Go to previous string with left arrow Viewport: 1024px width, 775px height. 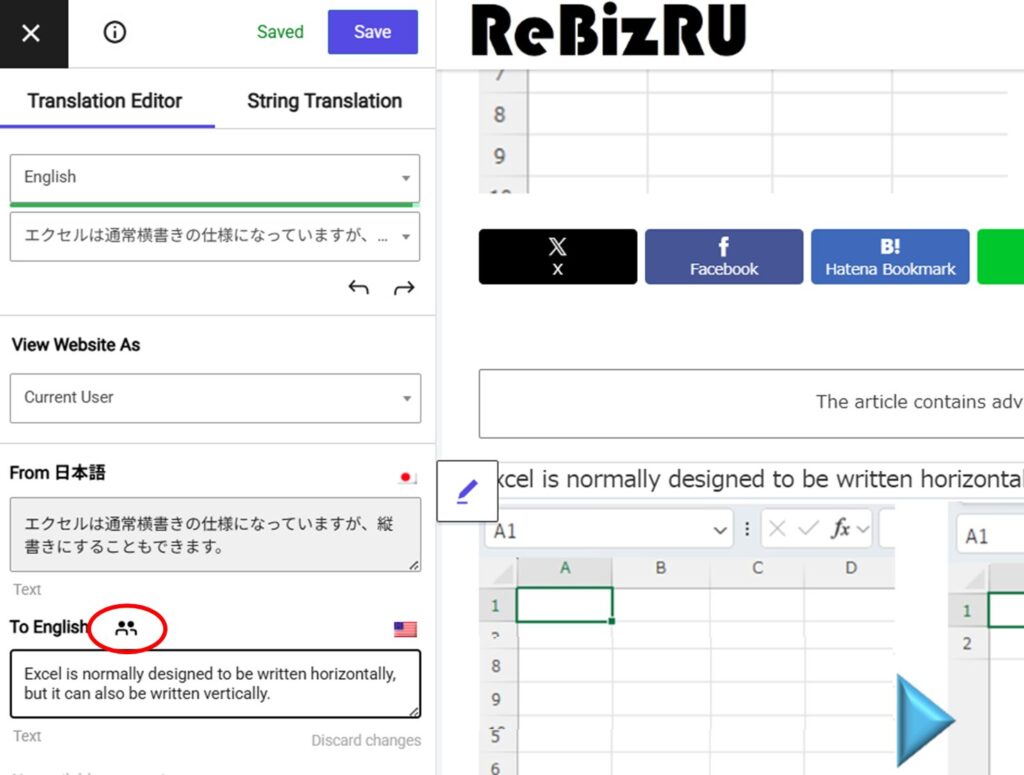359,287
